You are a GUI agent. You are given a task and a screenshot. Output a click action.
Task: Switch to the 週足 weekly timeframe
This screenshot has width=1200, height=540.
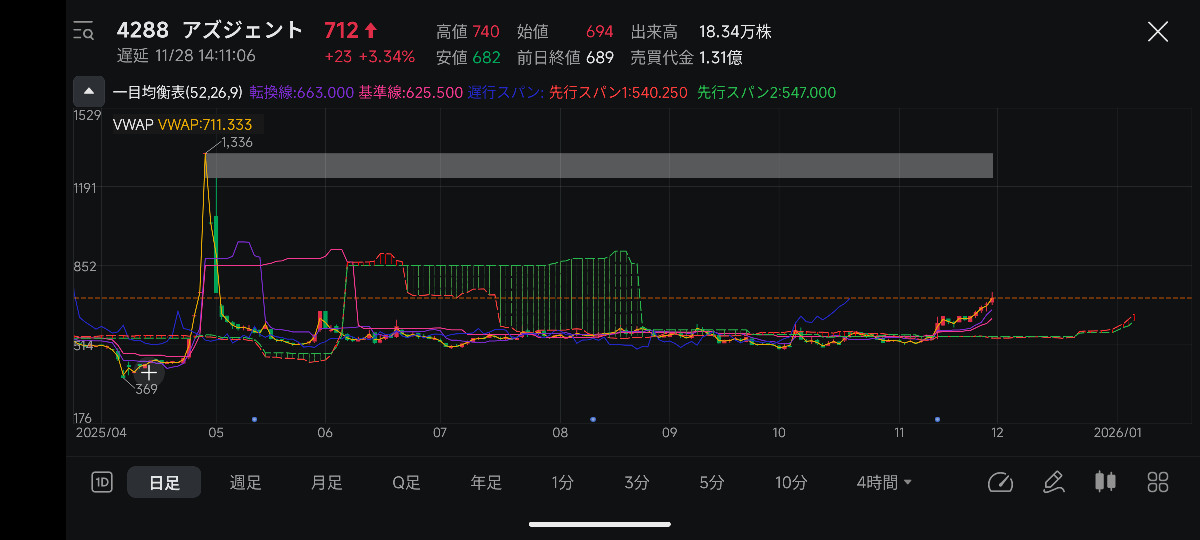245,483
